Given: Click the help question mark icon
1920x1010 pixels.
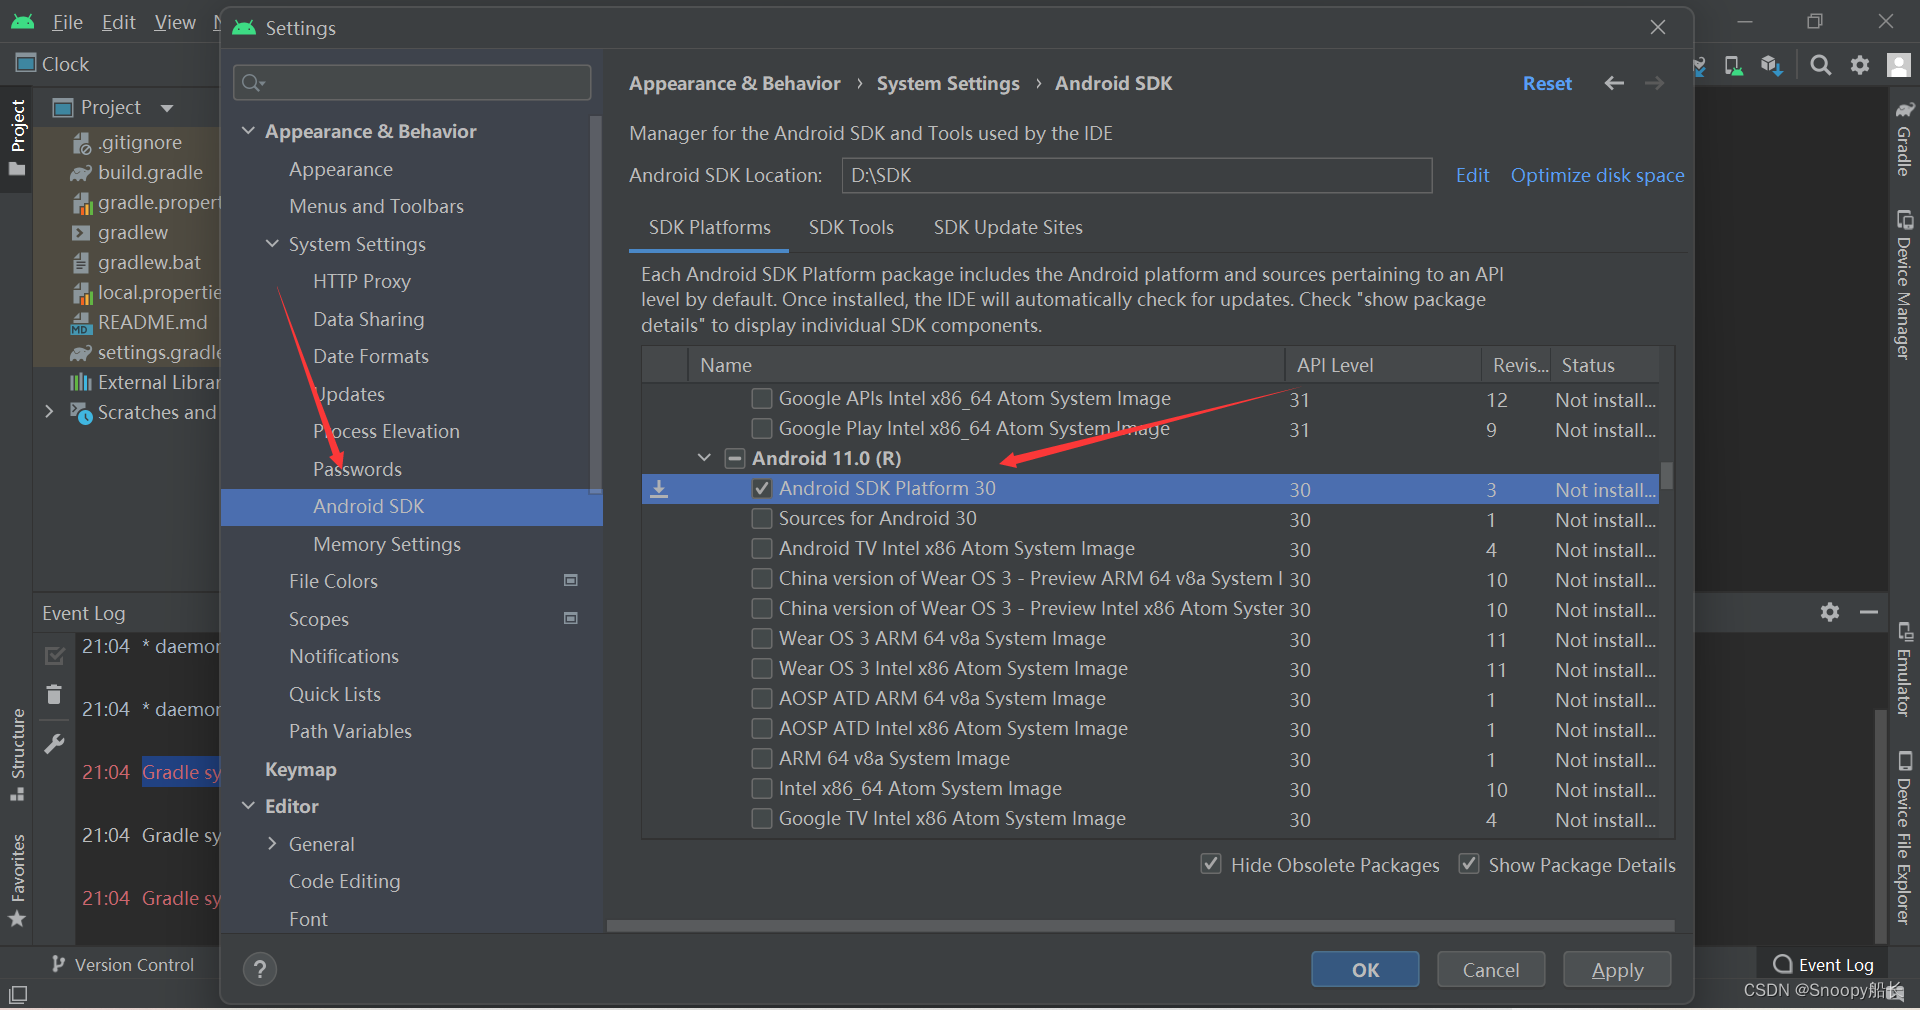Looking at the screenshot, I should coord(260,969).
